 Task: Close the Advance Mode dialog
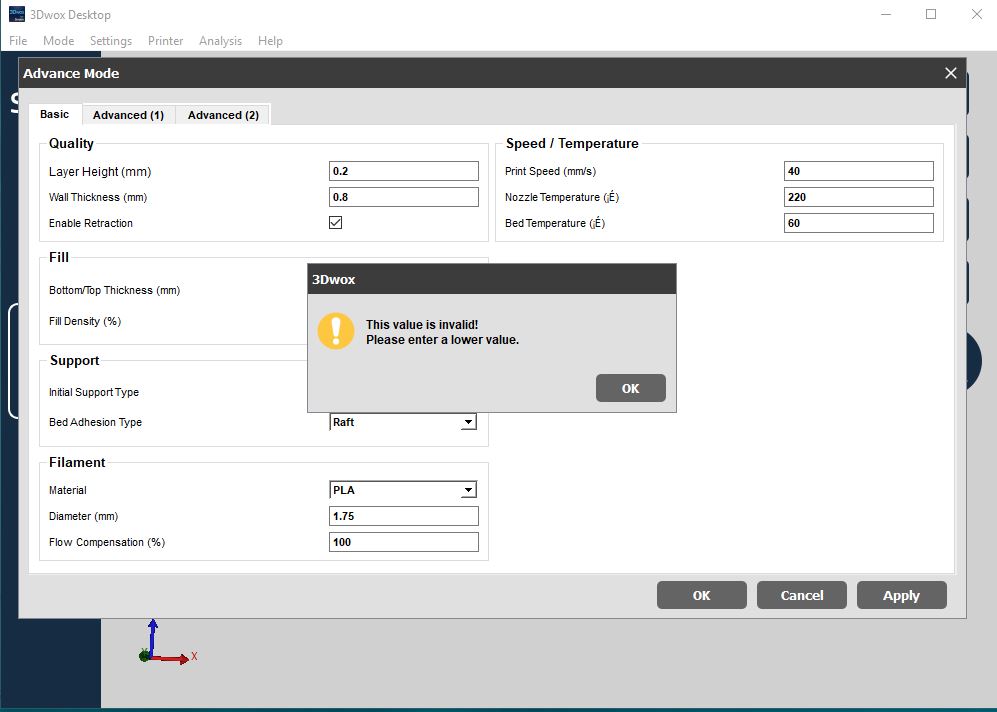click(951, 73)
